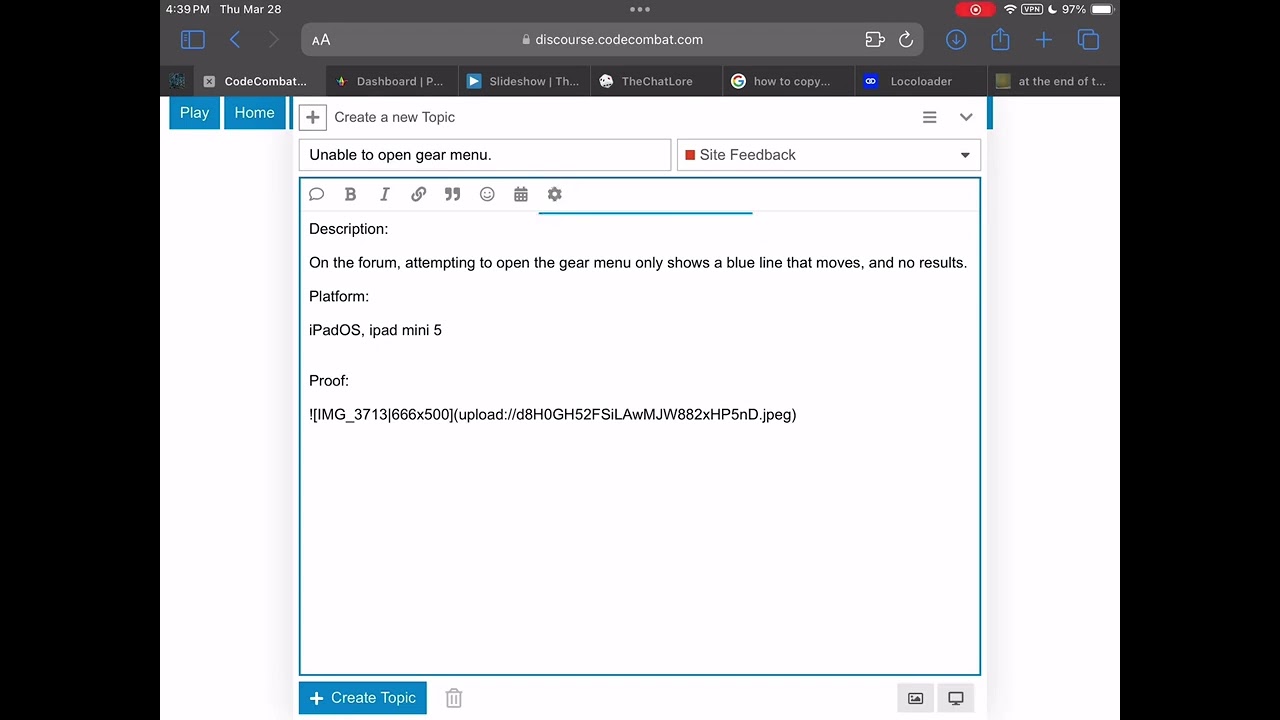1280x720 pixels.
Task: Open the emoji picker
Action: [x=487, y=195]
